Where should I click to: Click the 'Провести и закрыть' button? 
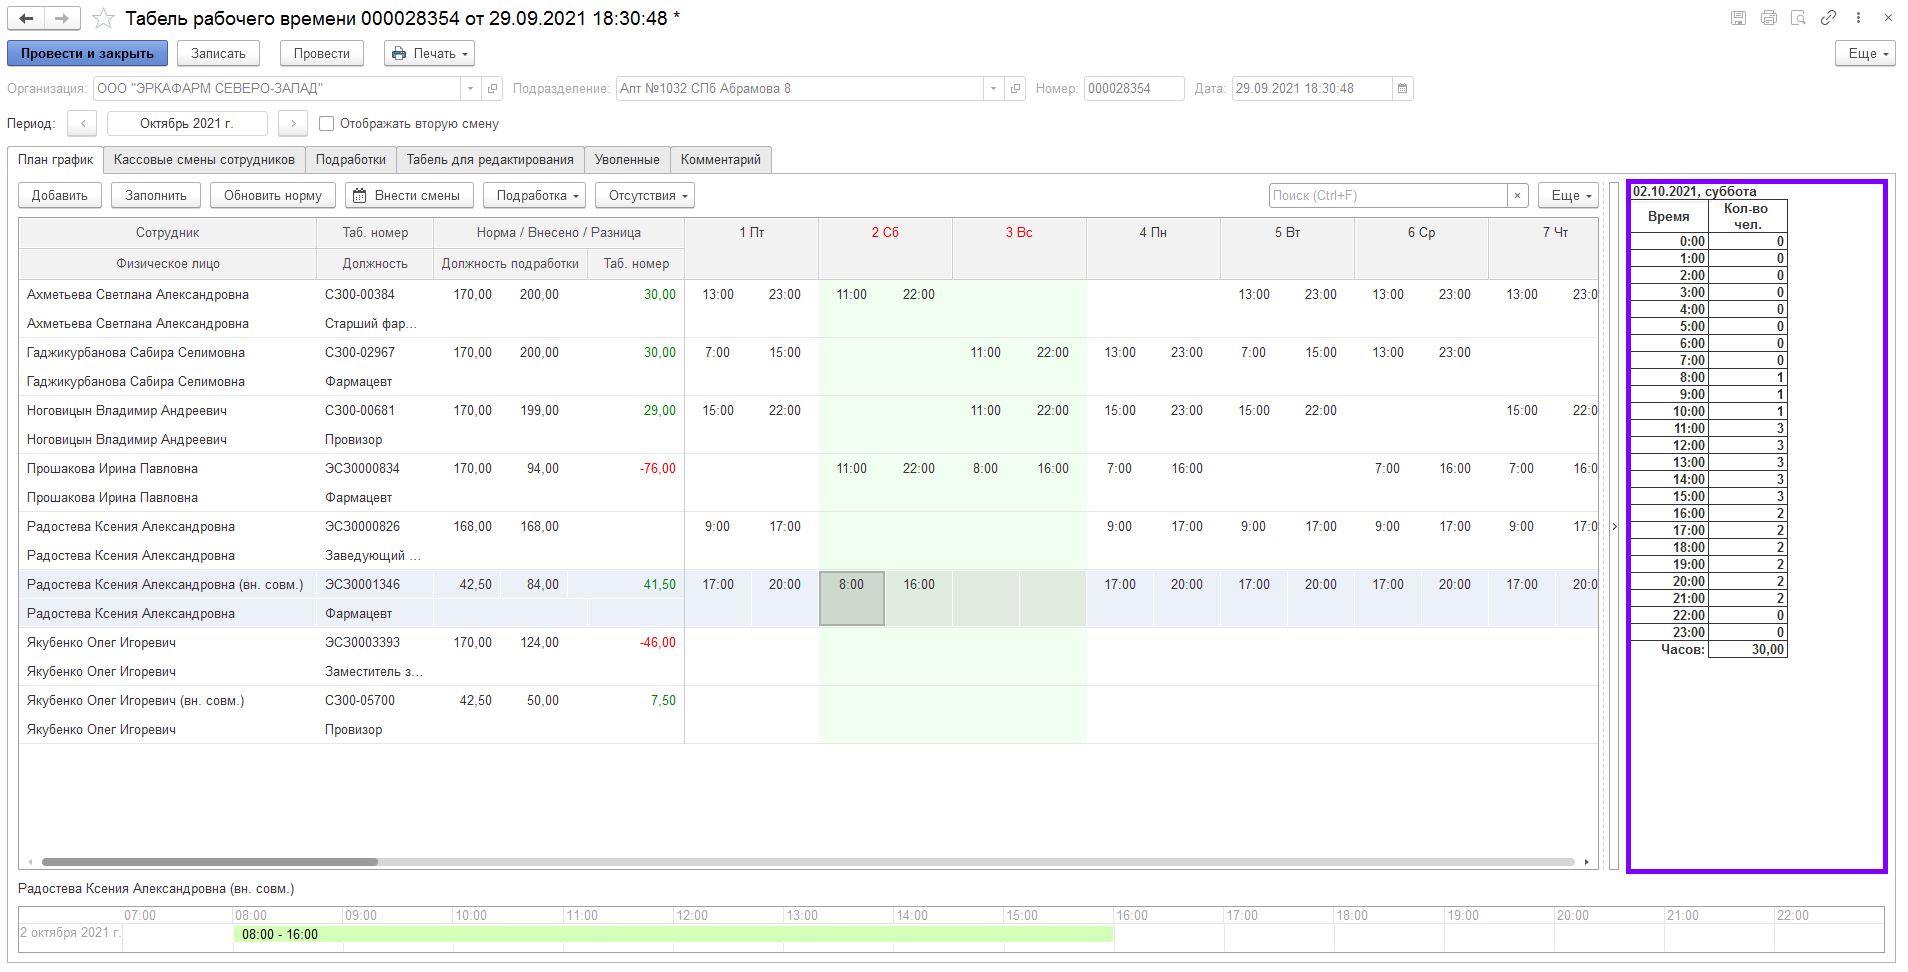coord(87,54)
